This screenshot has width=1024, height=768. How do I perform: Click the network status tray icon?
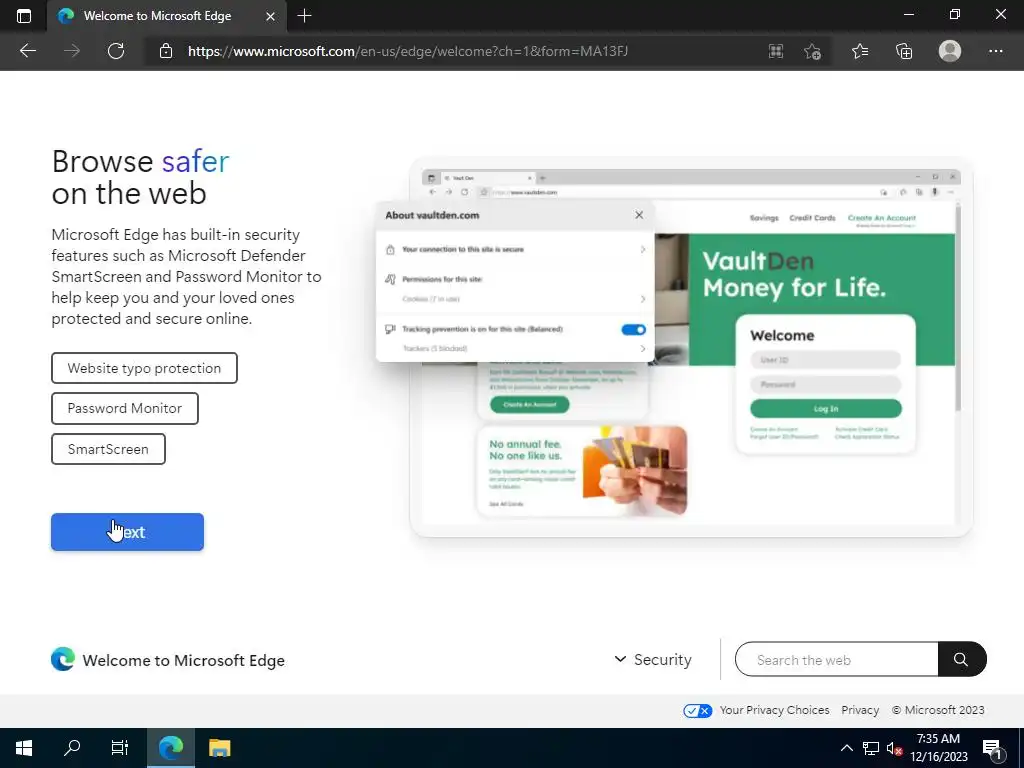pos(871,748)
